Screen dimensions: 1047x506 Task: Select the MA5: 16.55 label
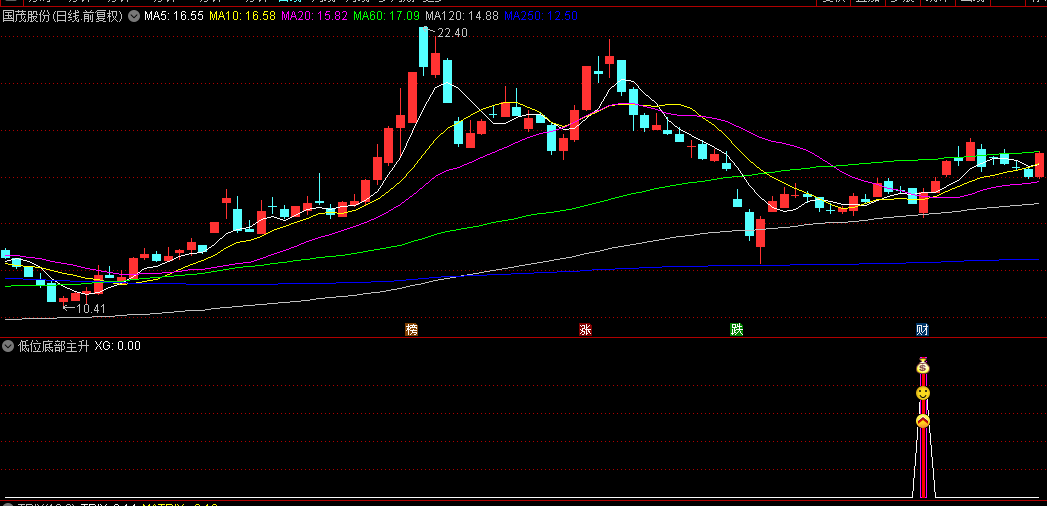coord(174,16)
